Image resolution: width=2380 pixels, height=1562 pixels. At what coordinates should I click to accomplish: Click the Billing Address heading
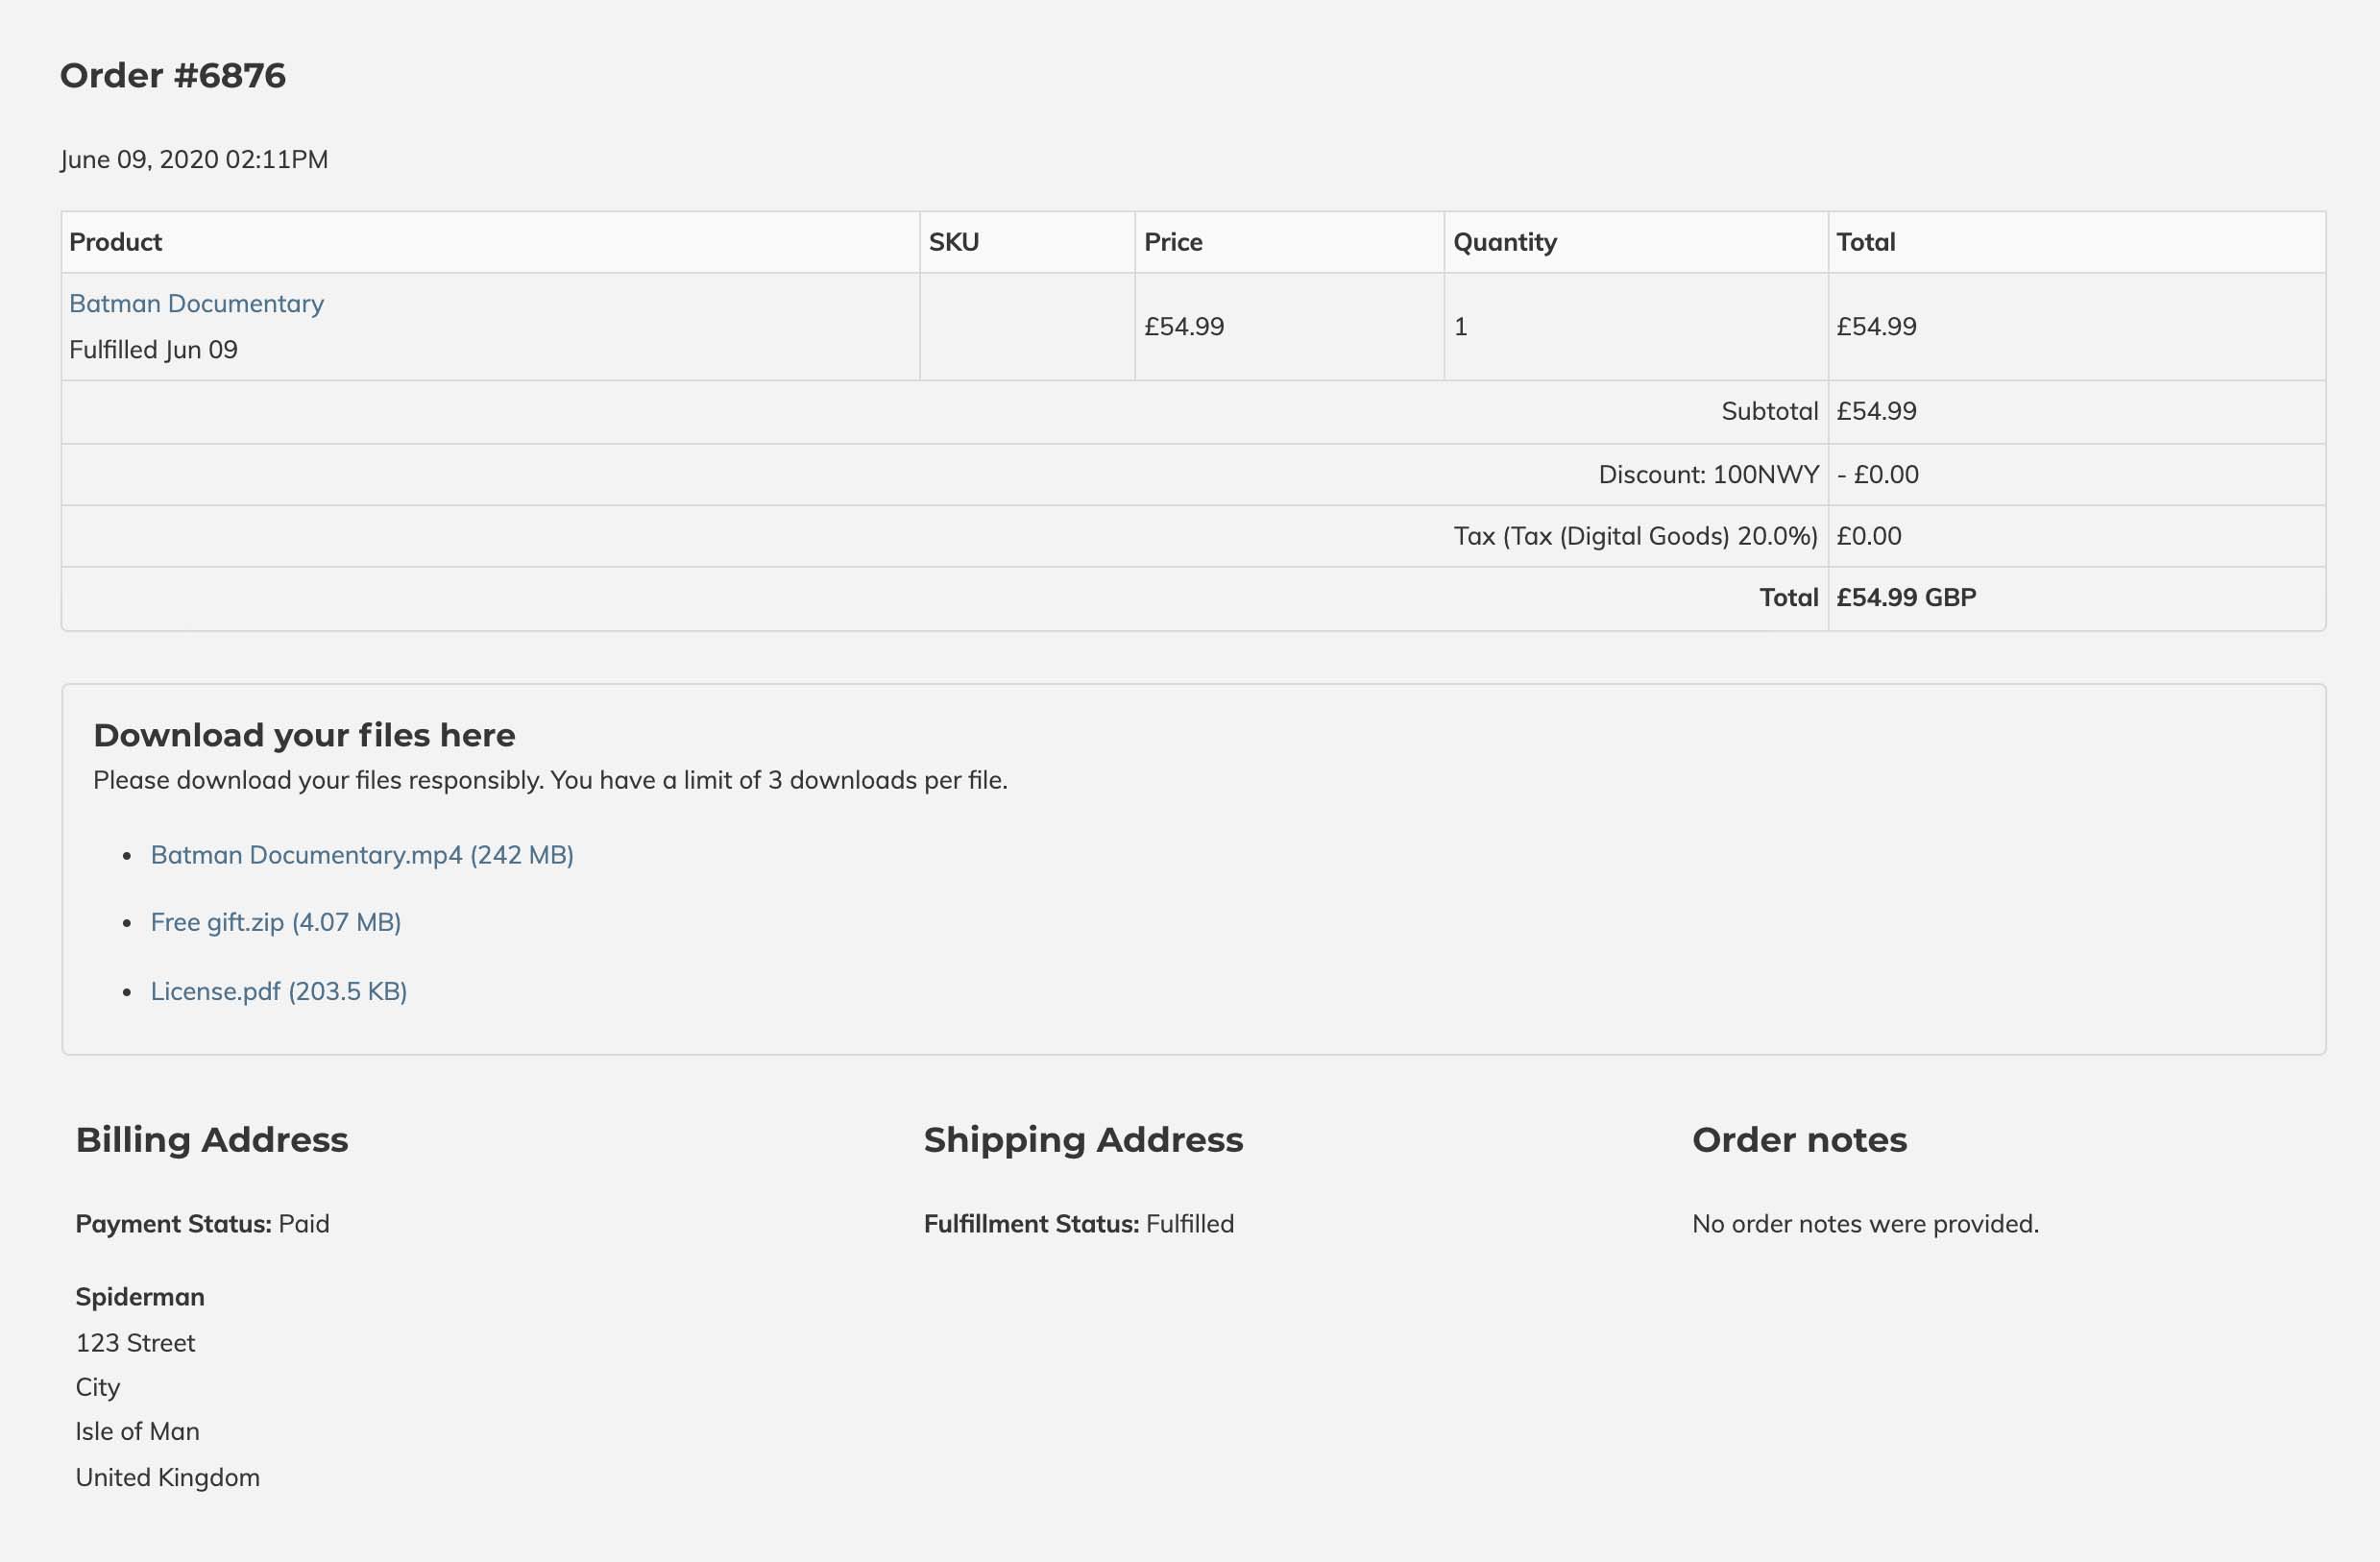(x=212, y=1140)
